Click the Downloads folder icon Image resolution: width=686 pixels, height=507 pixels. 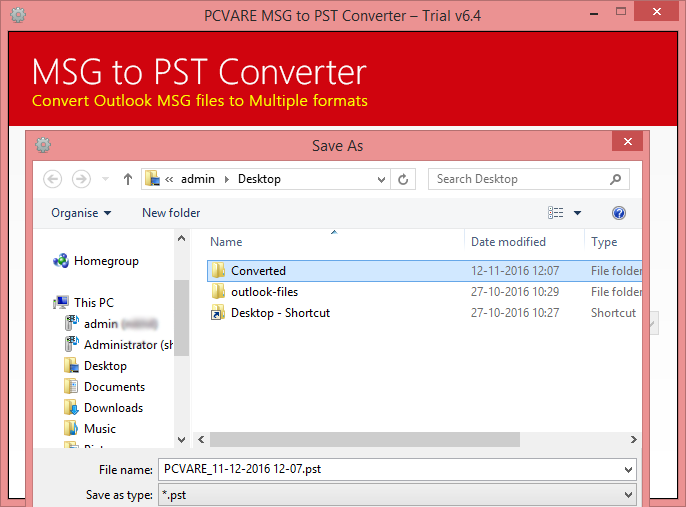[71, 408]
